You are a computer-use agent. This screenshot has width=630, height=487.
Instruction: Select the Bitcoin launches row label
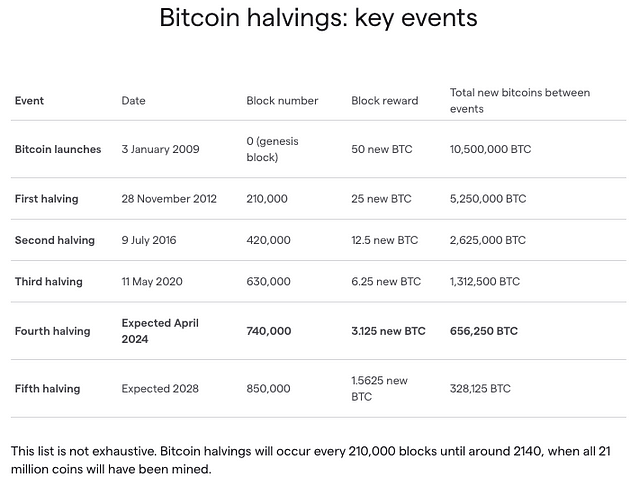click(57, 149)
